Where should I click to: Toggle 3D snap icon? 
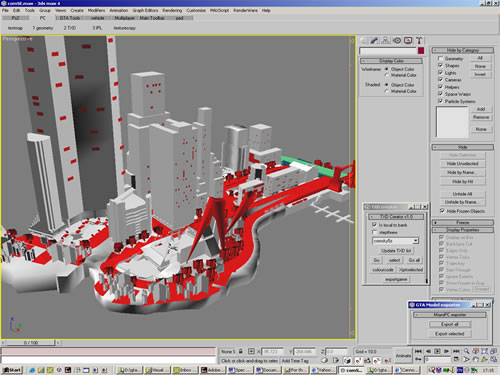pyautogui.click(x=358, y=360)
